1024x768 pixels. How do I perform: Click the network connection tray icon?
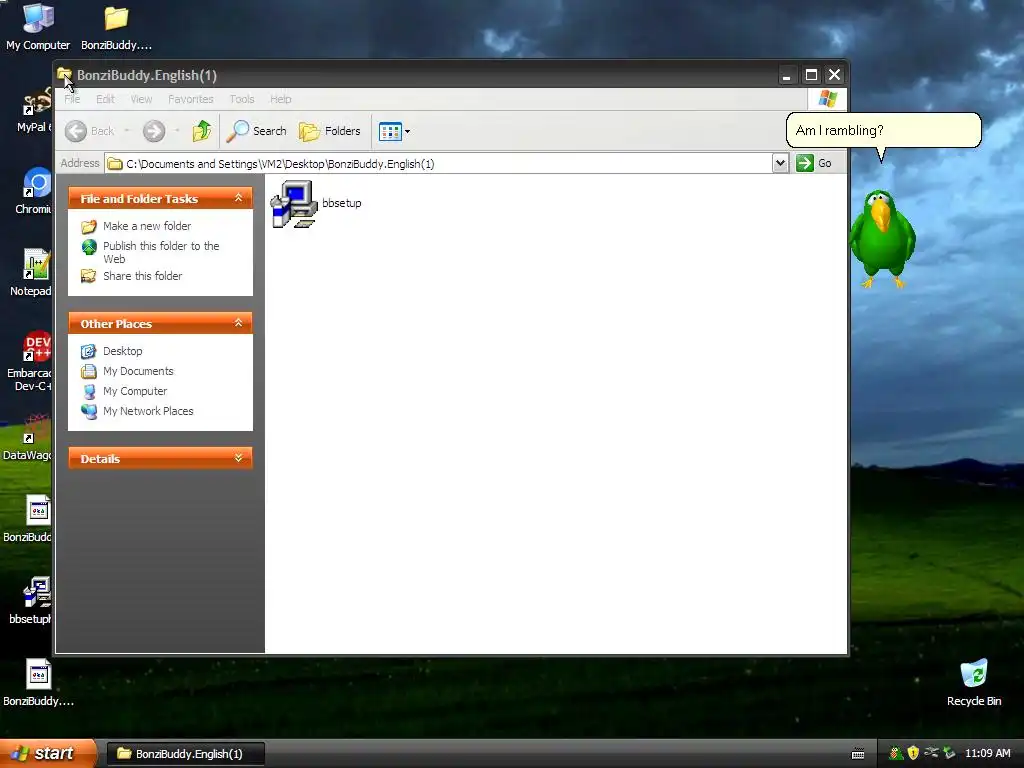(931, 754)
